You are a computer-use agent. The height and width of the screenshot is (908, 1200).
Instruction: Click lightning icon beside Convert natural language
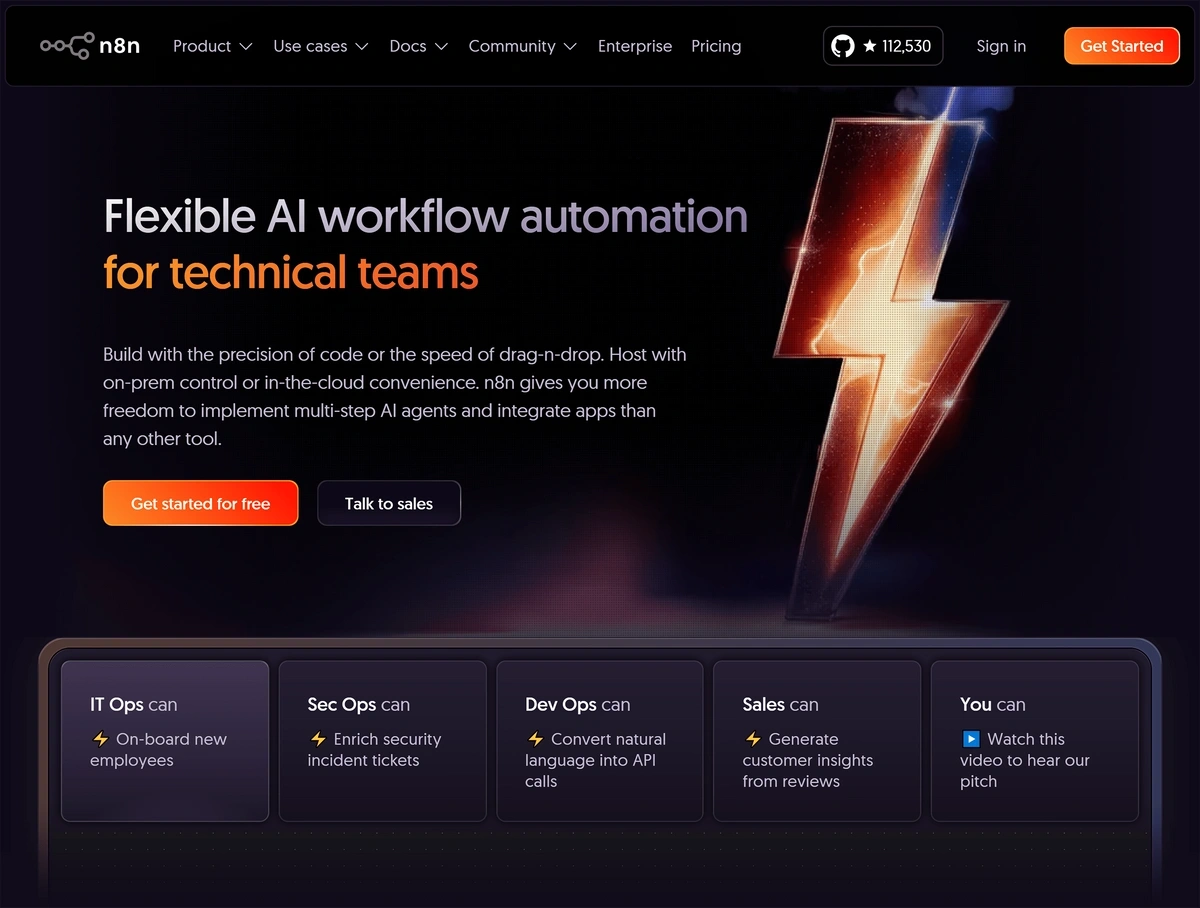535,739
